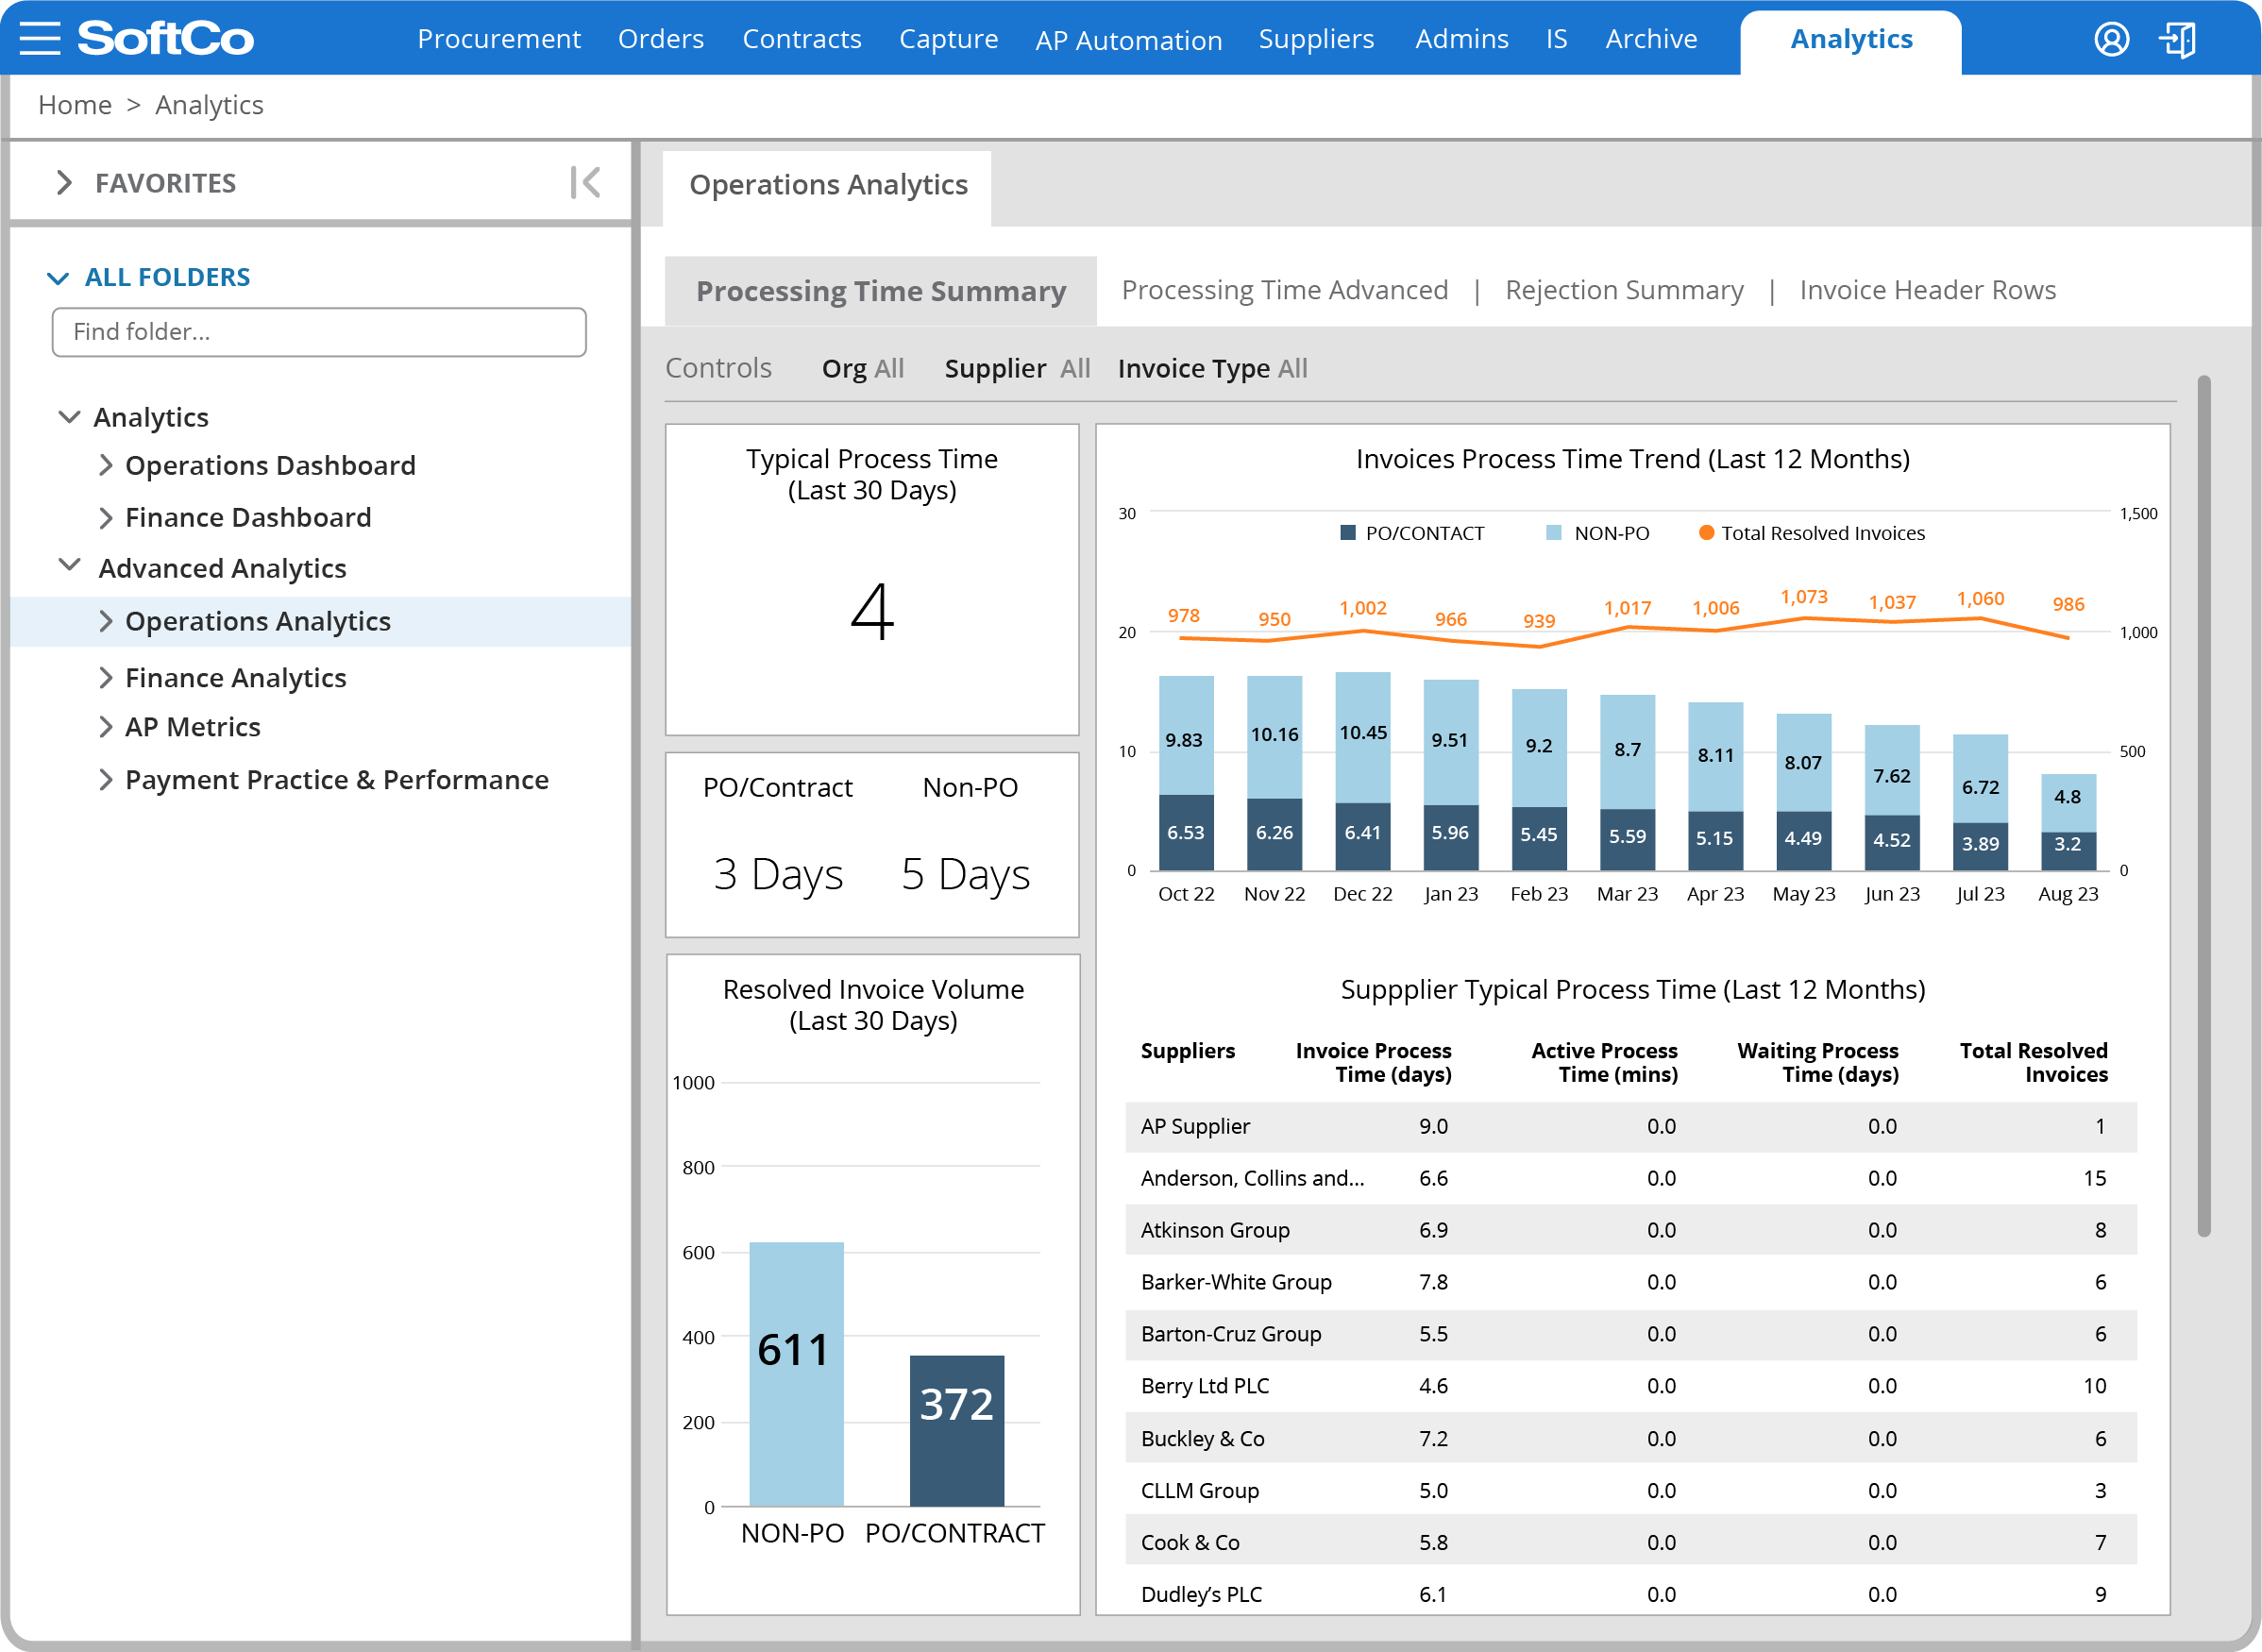Click the logout icon
The width and height of the screenshot is (2262, 1652).
[2177, 39]
